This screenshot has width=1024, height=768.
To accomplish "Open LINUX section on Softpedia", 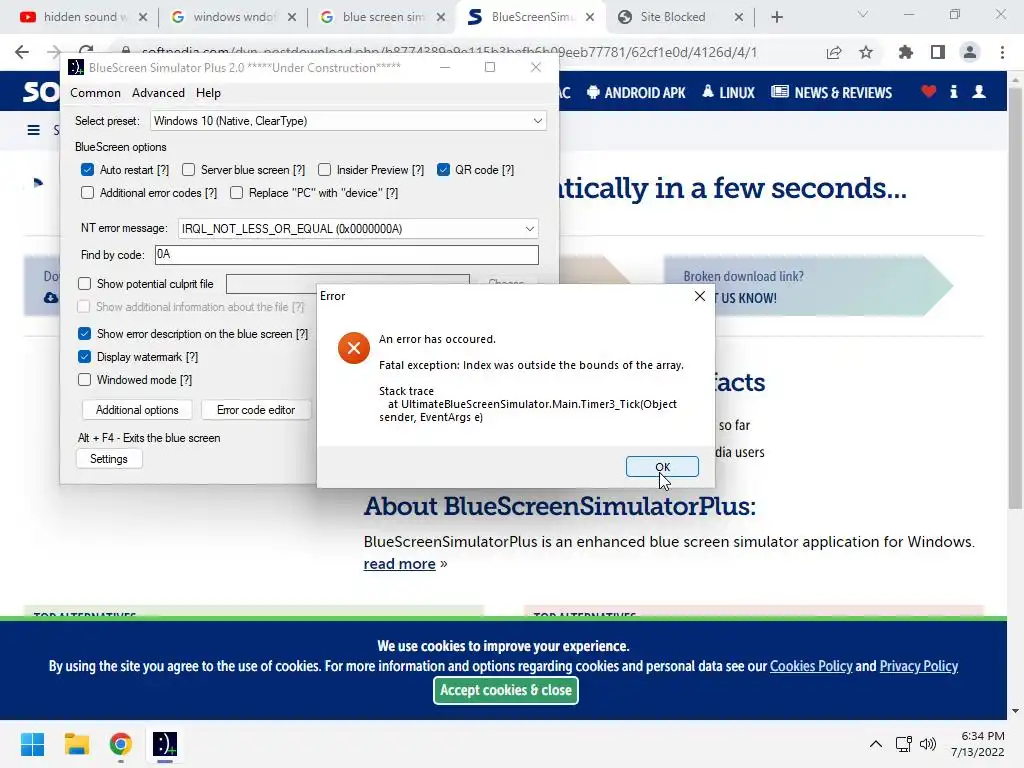I will [728, 93].
